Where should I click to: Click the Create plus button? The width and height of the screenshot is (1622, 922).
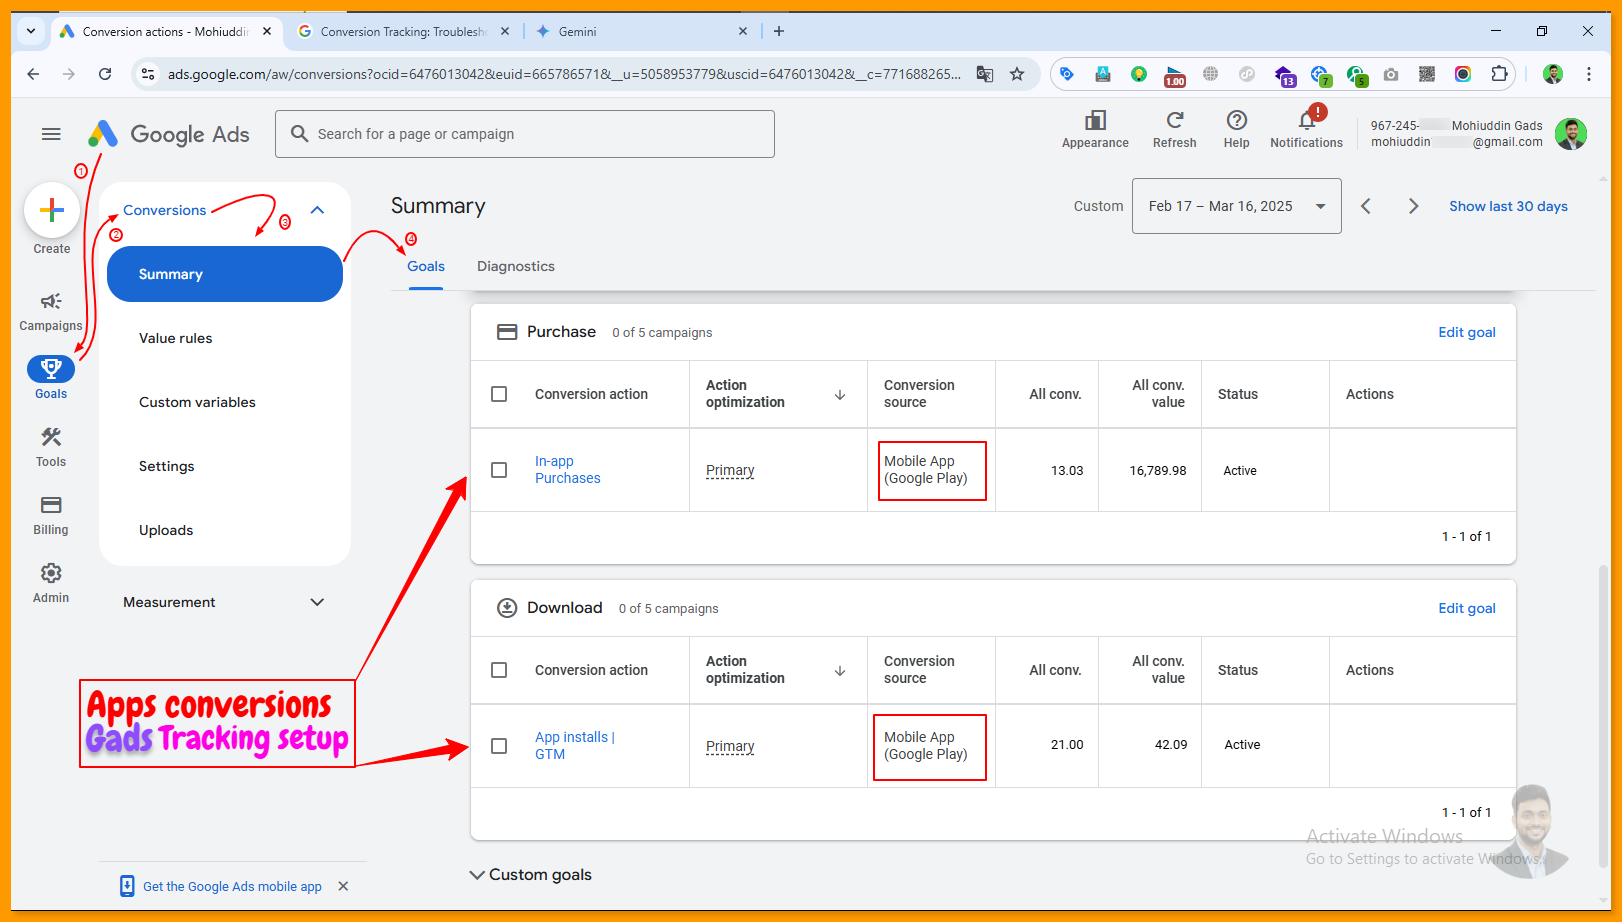[52, 211]
